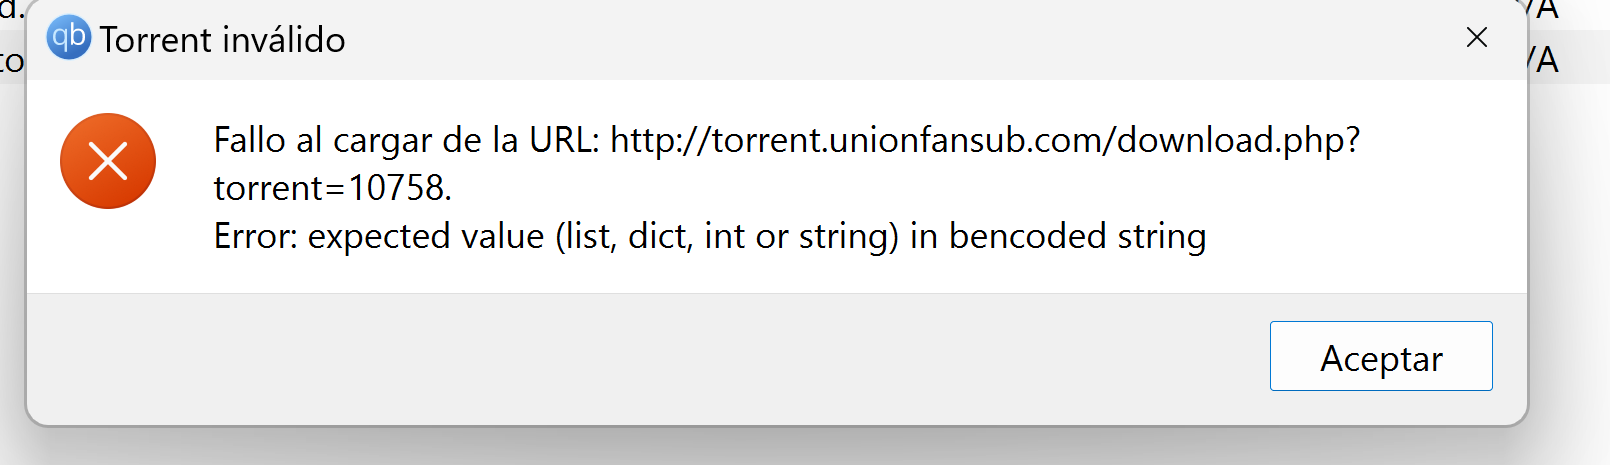Viewport: 1610px width, 465px height.
Task: Click the Aceptar button
Action: point(1381,356)
